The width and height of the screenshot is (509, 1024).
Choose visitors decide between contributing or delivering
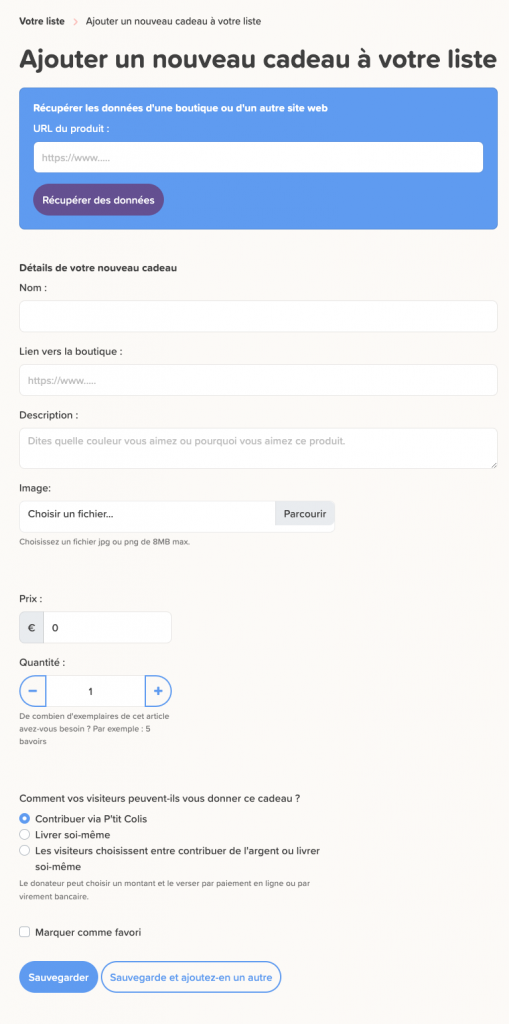(25, 850)
